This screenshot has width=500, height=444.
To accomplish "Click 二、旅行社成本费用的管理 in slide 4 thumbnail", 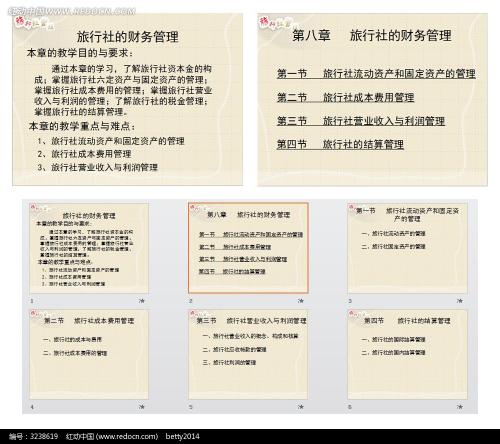I will click(75, 353).
